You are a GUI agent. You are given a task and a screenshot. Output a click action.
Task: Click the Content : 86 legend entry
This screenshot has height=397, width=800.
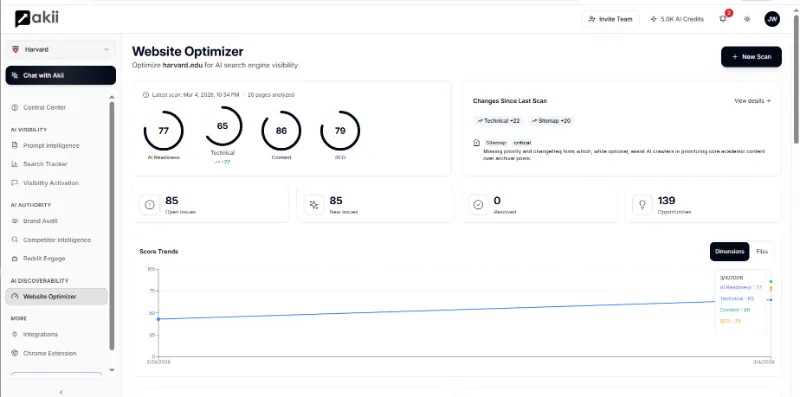[x=735, y=310]
